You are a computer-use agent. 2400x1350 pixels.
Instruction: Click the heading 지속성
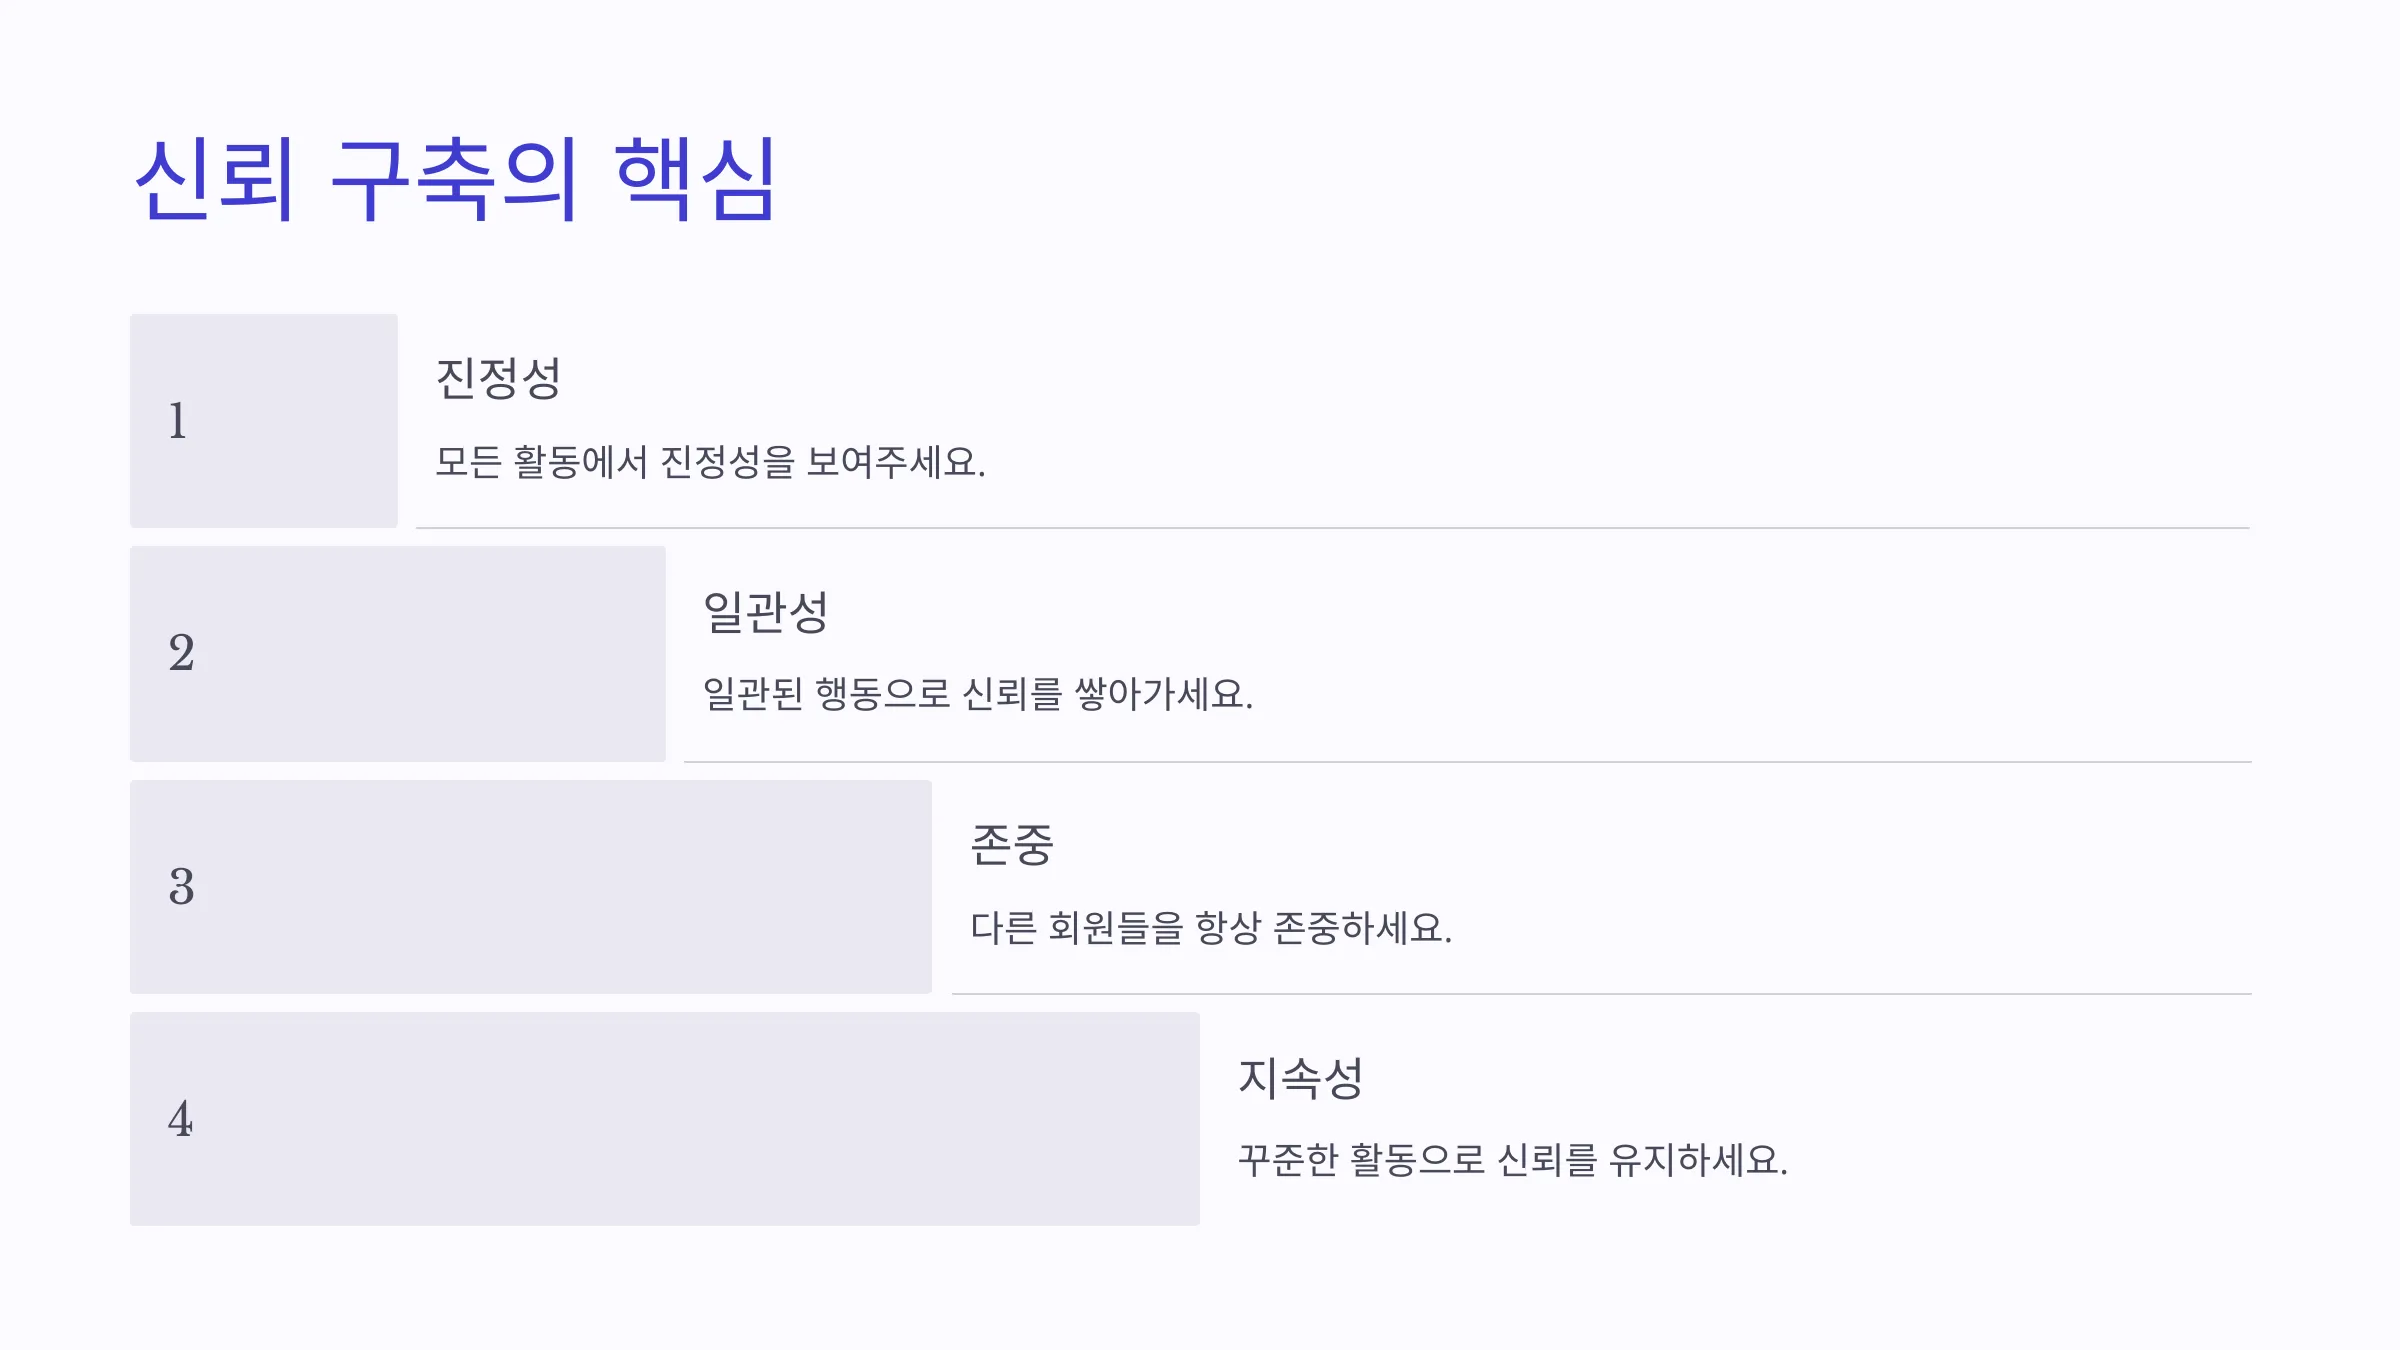tap(1301, 1078)
